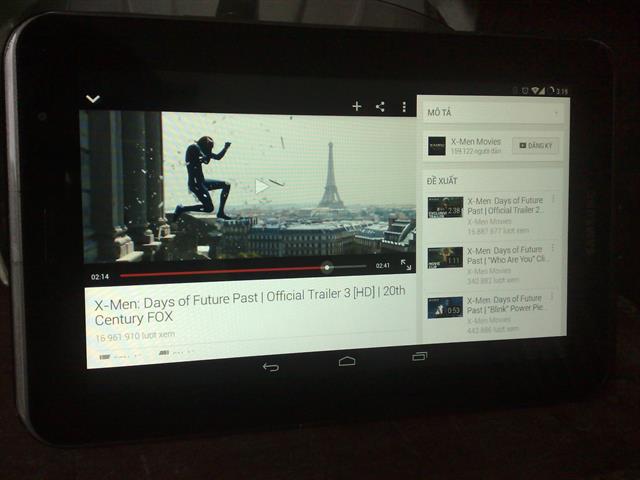Subscribe with the ĐĂNG KÝ button
This screenshot has height=480, width=640.
536,146
